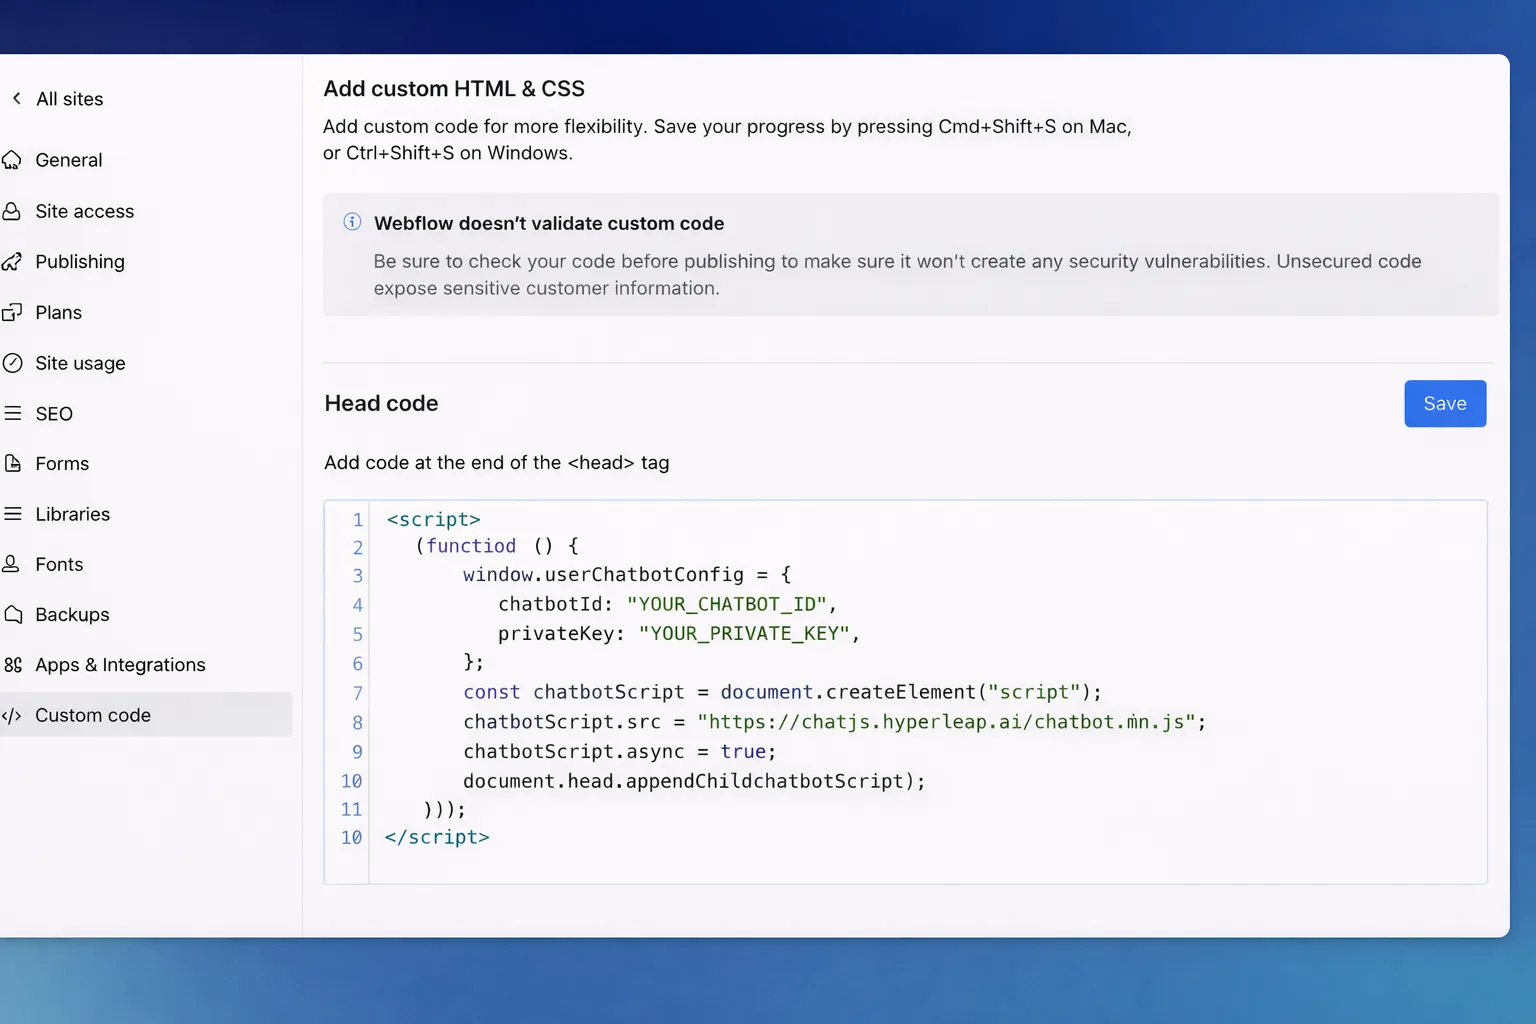Click the info icon on the warning banner
Viewport: 1536px width, 1024px height.
click(352, 222)
